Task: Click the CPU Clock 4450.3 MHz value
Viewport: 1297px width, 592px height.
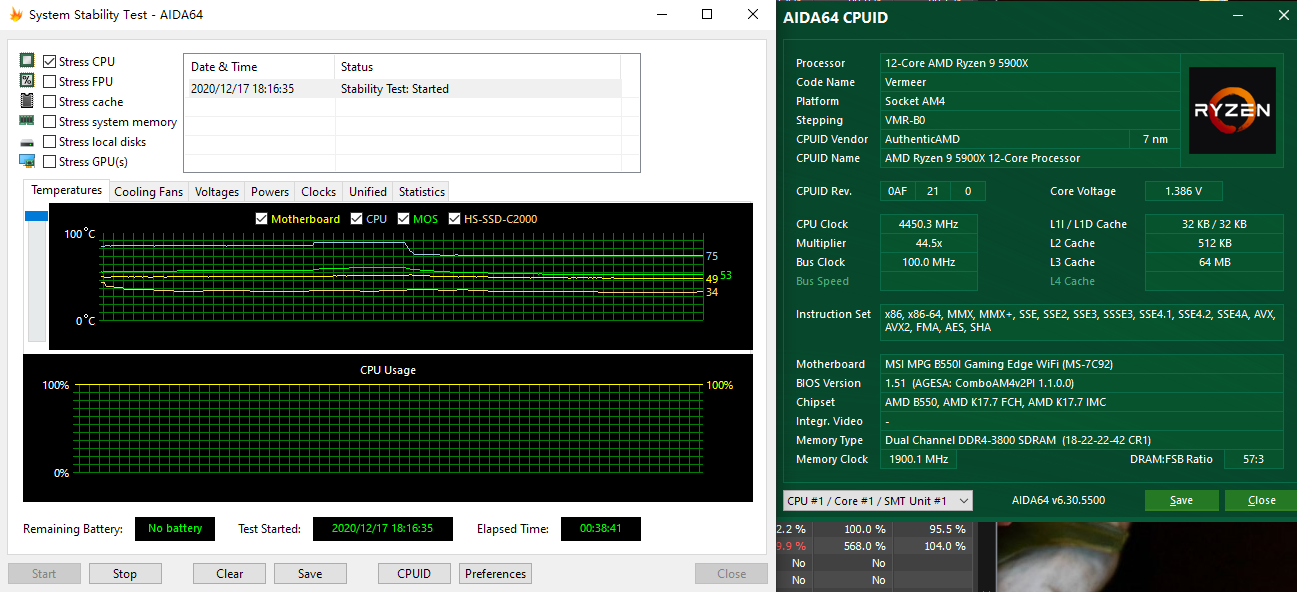Action: pyautogui.click(x=929, y=224)
